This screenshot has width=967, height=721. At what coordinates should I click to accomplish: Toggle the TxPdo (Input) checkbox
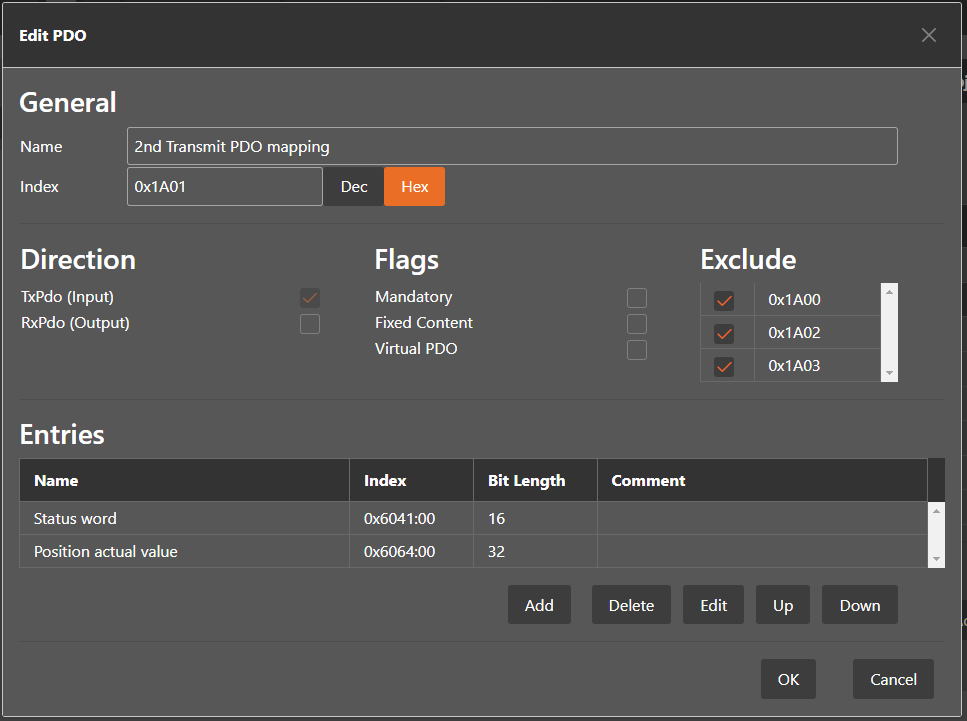point(310,298)
